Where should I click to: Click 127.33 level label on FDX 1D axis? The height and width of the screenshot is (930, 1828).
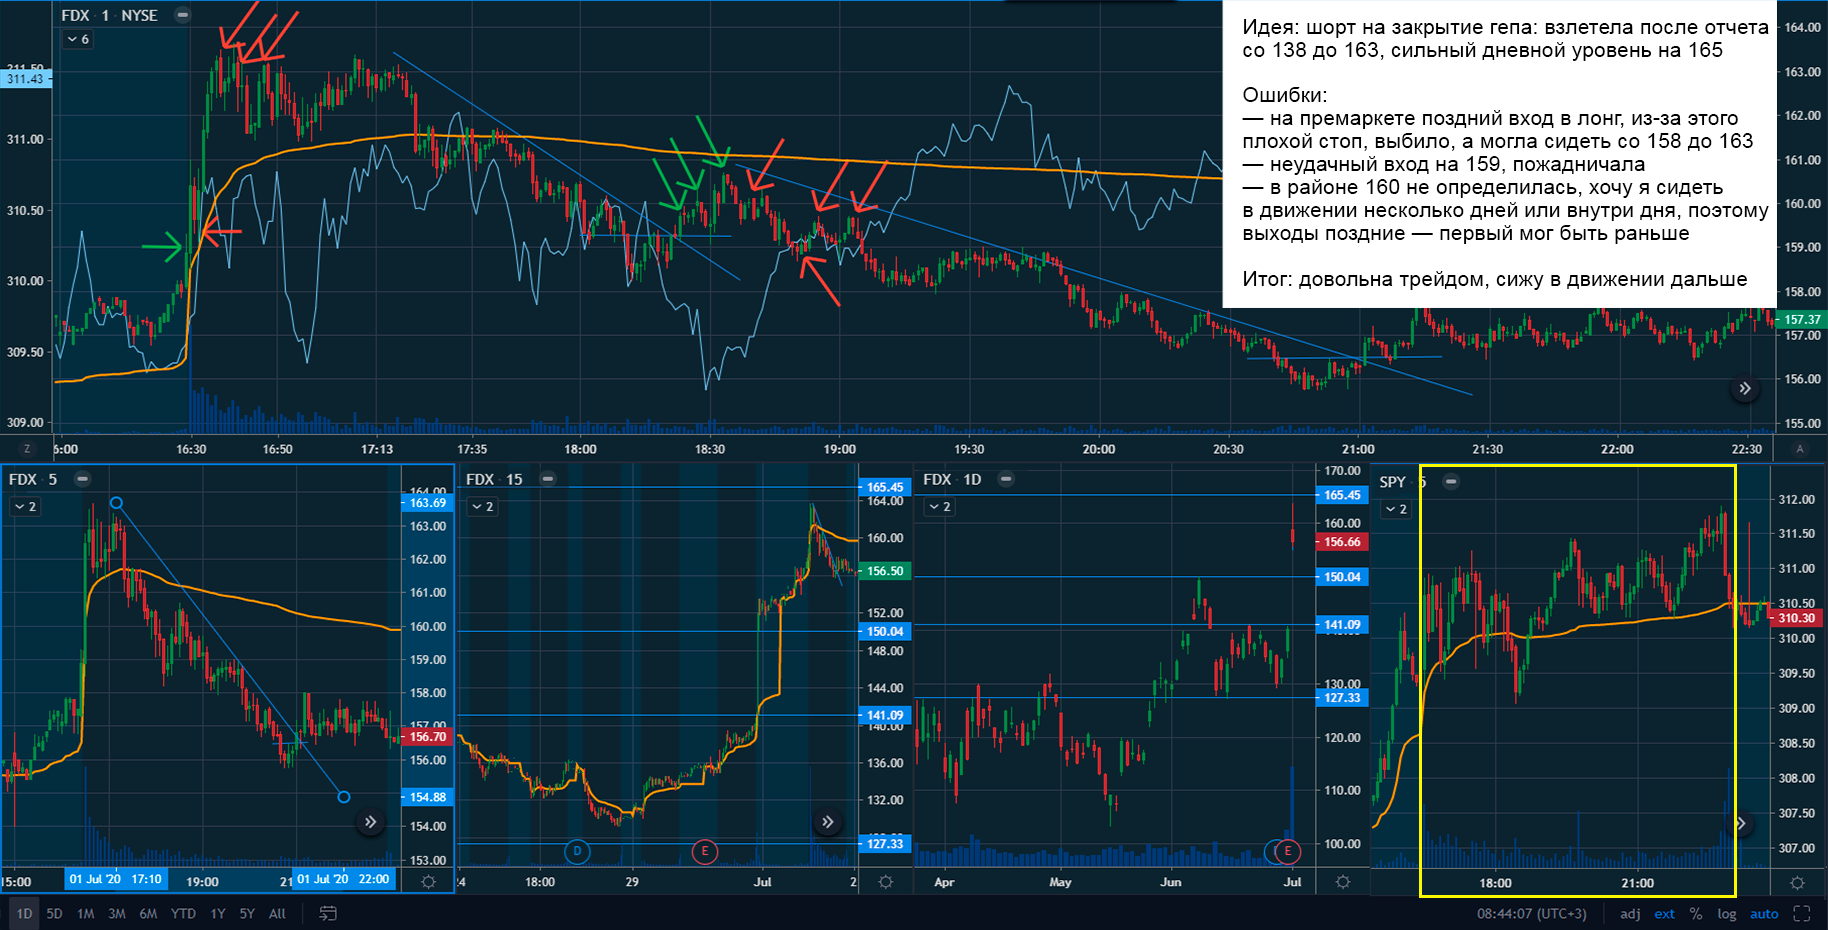point(1342,697)
